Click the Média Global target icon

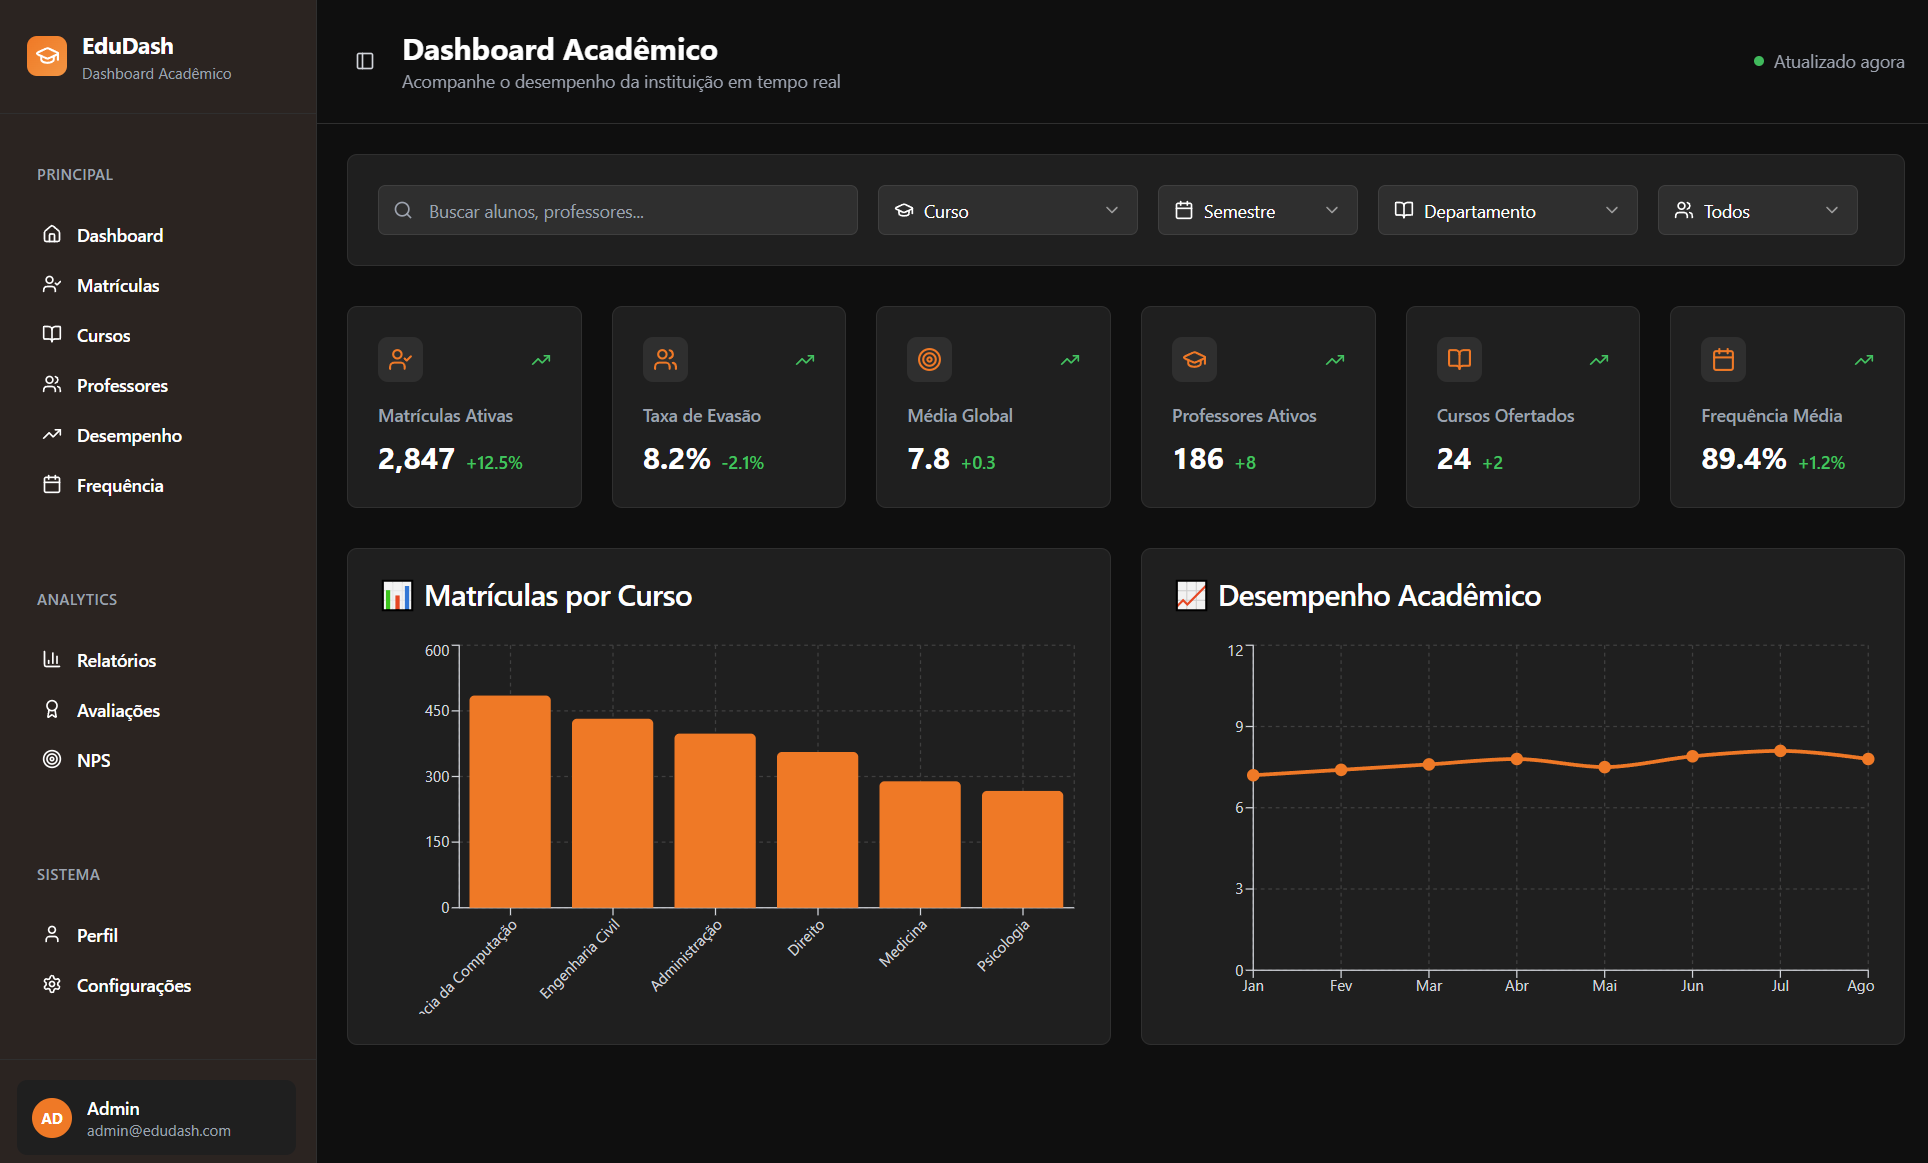[x=929, y=360]
